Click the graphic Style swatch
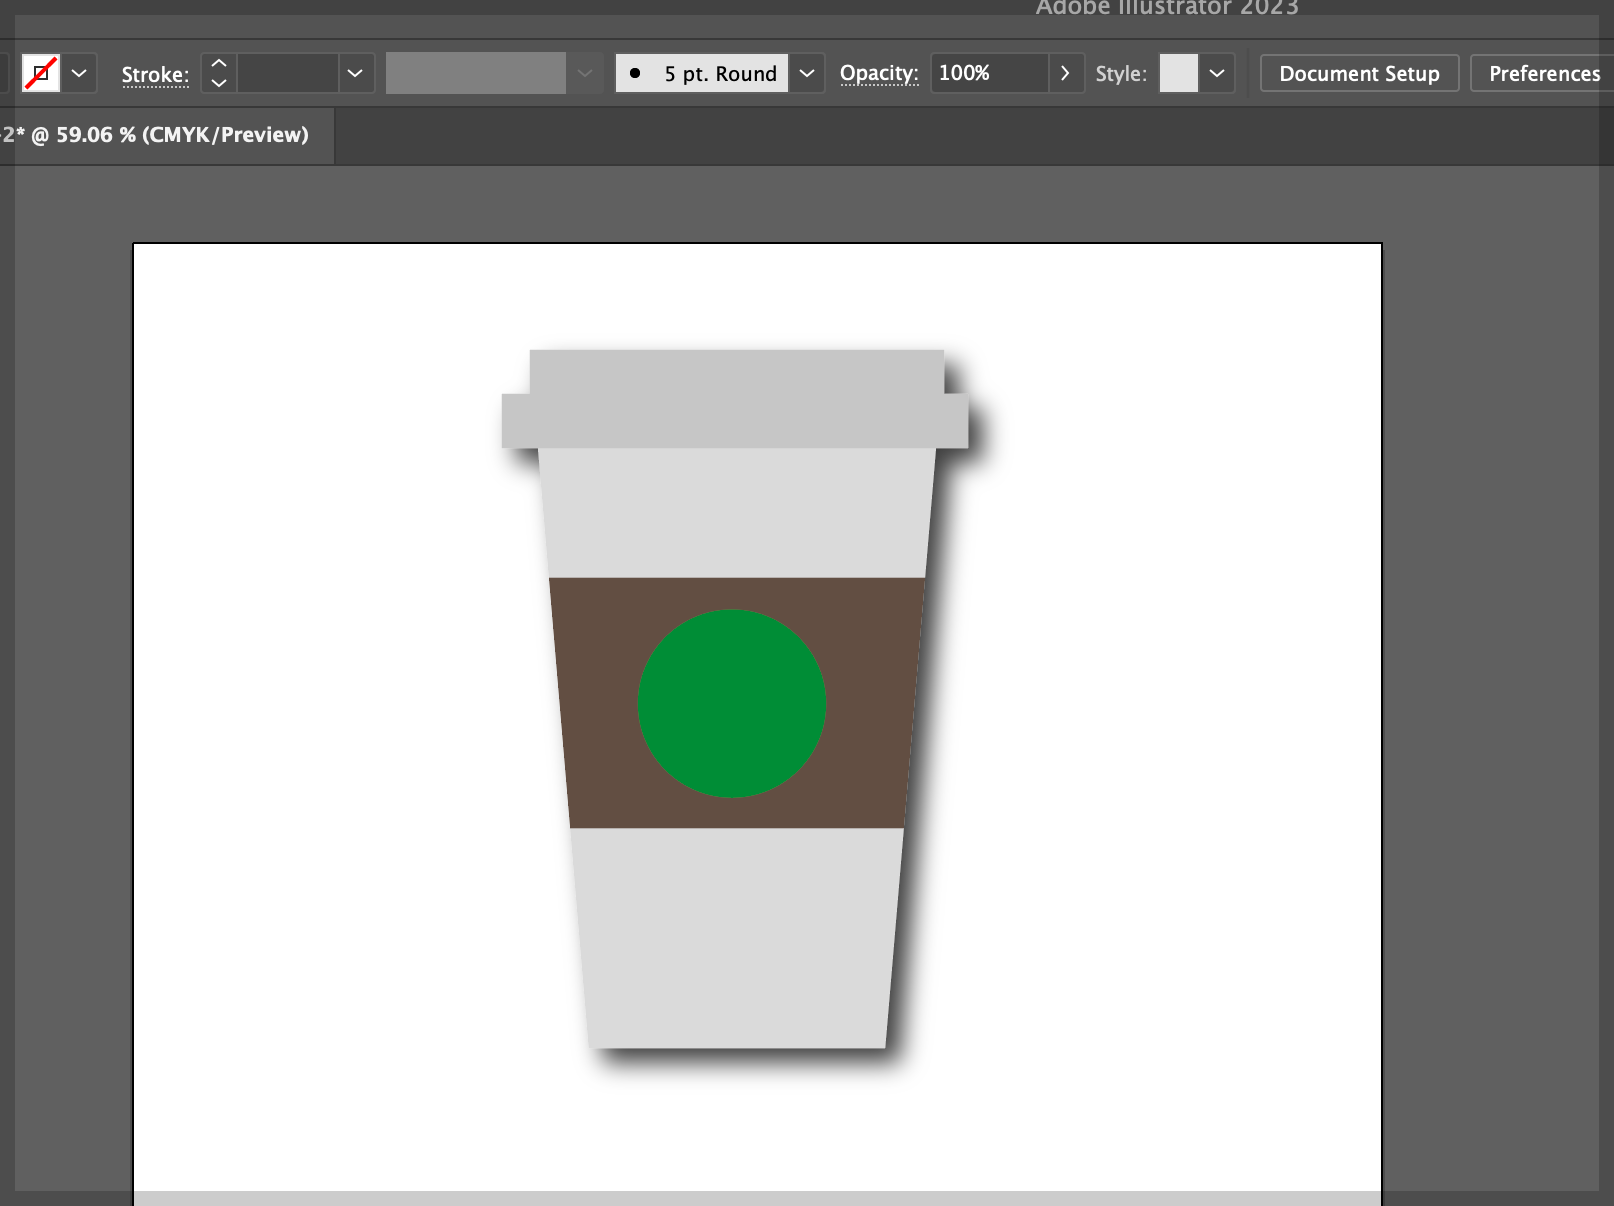Screen dimensions: 1614x1206 pos(1179,73)
